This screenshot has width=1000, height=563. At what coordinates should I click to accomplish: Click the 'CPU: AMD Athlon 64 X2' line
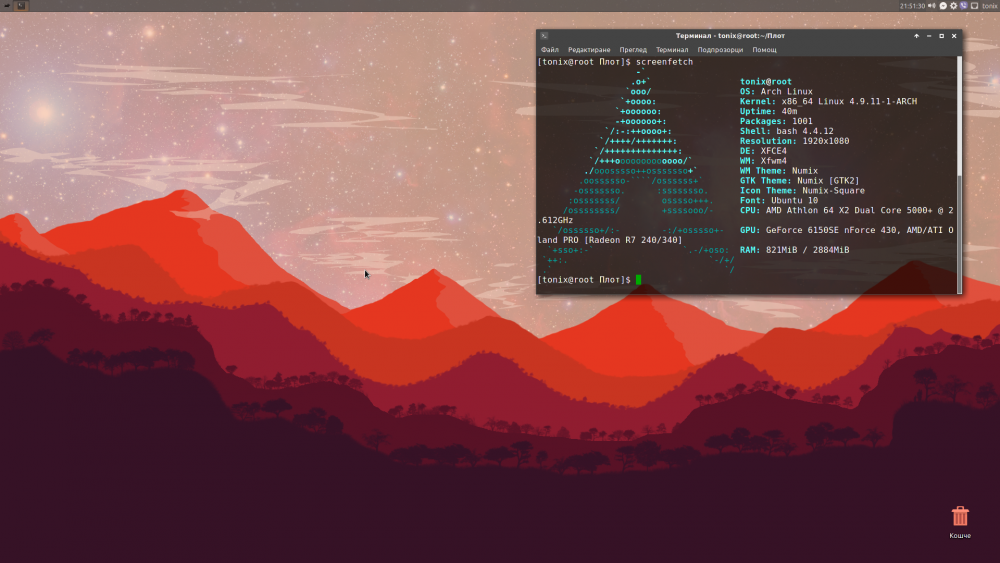tap(847, 210)
